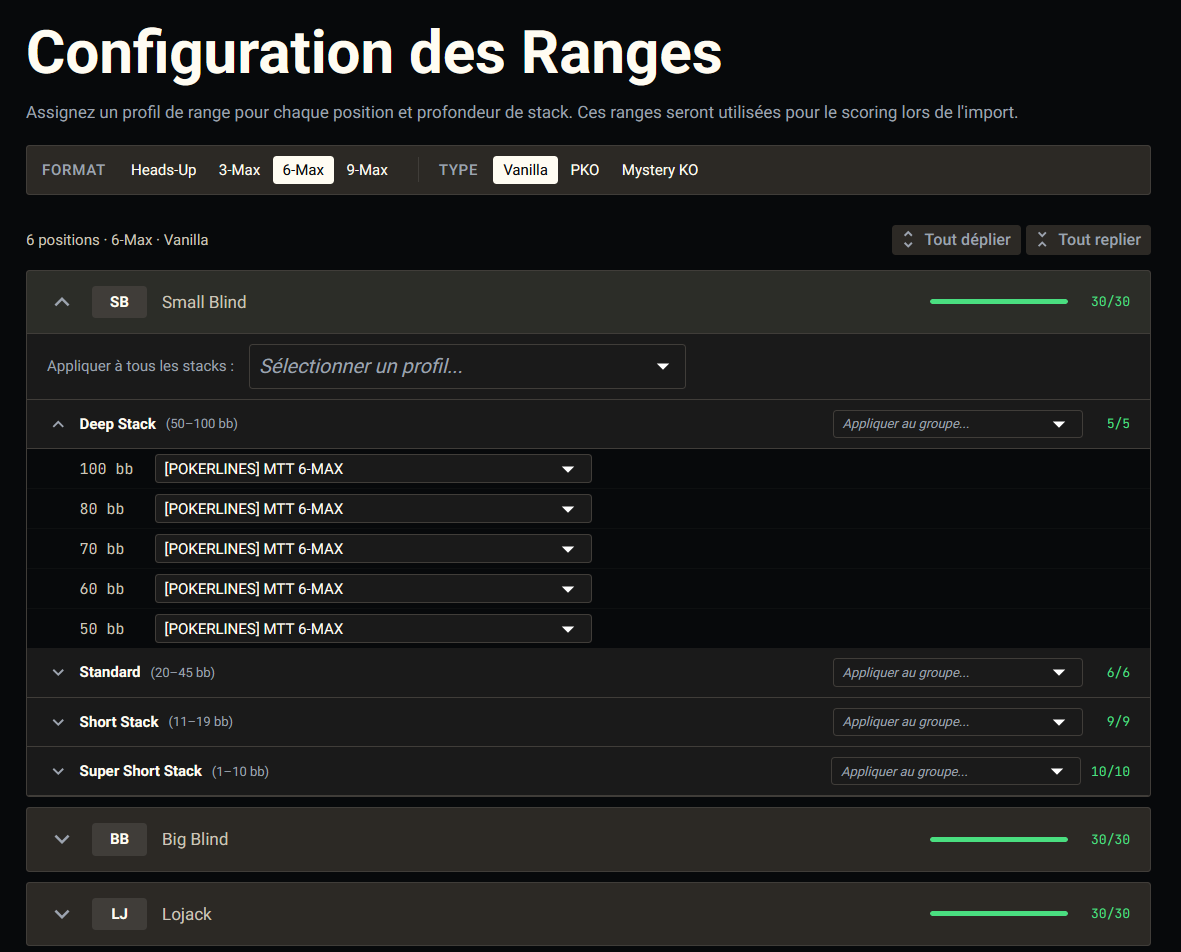Click the Small Blind 30/30 counter

point(1110,301)
